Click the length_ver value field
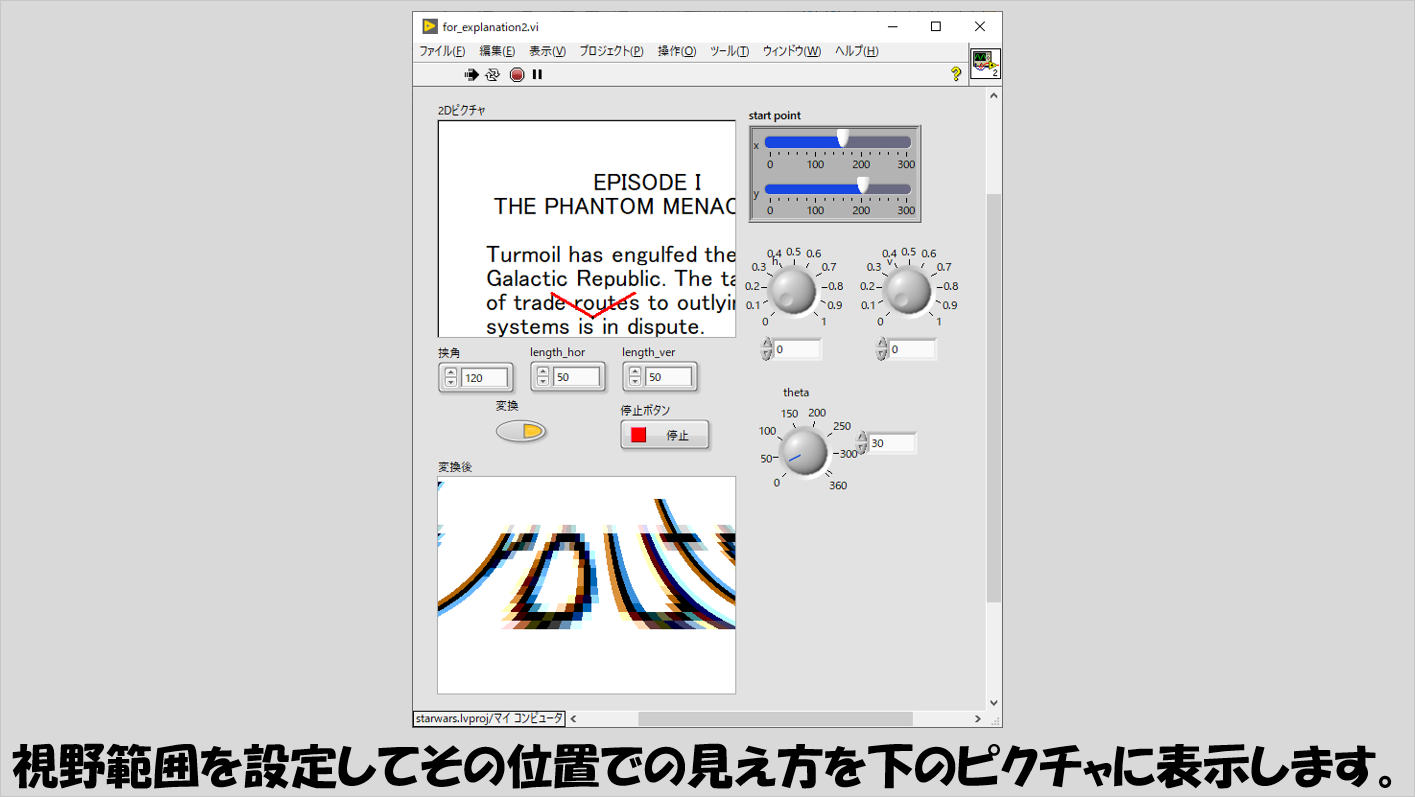Viewport: 1415px width, 797px height. 669,377
